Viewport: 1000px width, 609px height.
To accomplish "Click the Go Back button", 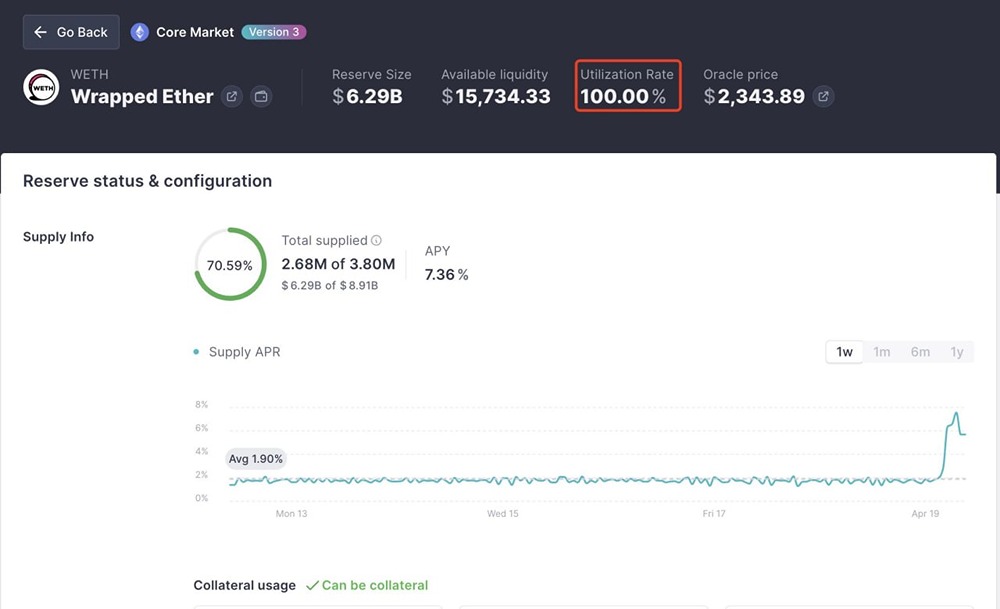I will coord(70,31).
